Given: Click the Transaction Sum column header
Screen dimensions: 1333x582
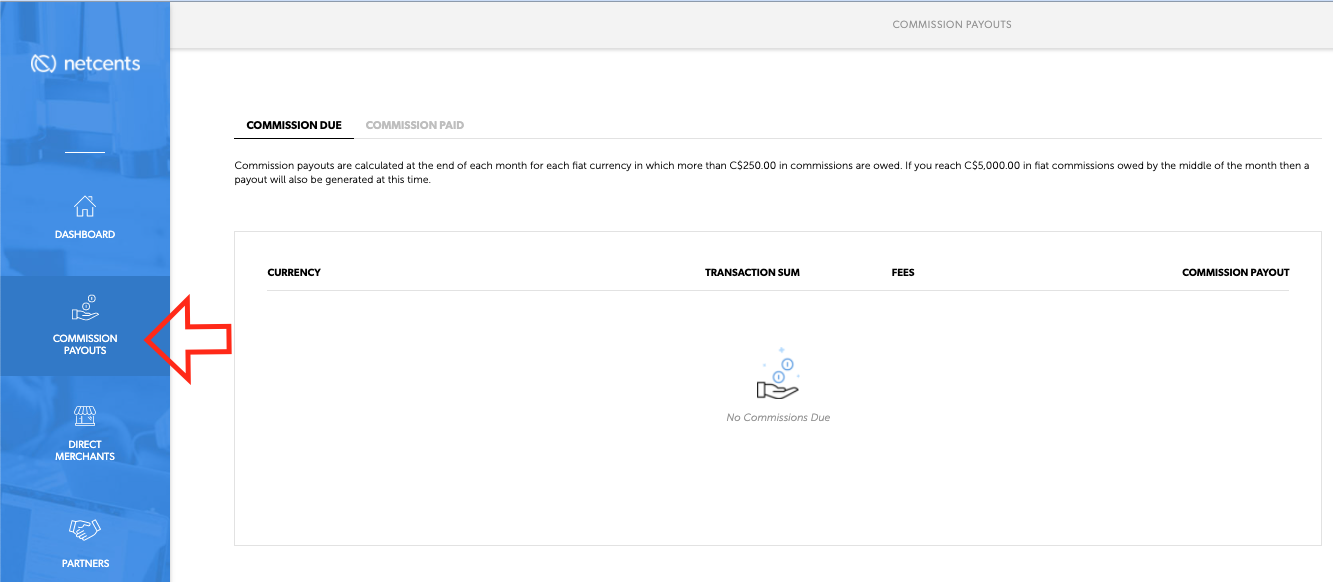Looking at the screenshot, I should tap(752, 272).
